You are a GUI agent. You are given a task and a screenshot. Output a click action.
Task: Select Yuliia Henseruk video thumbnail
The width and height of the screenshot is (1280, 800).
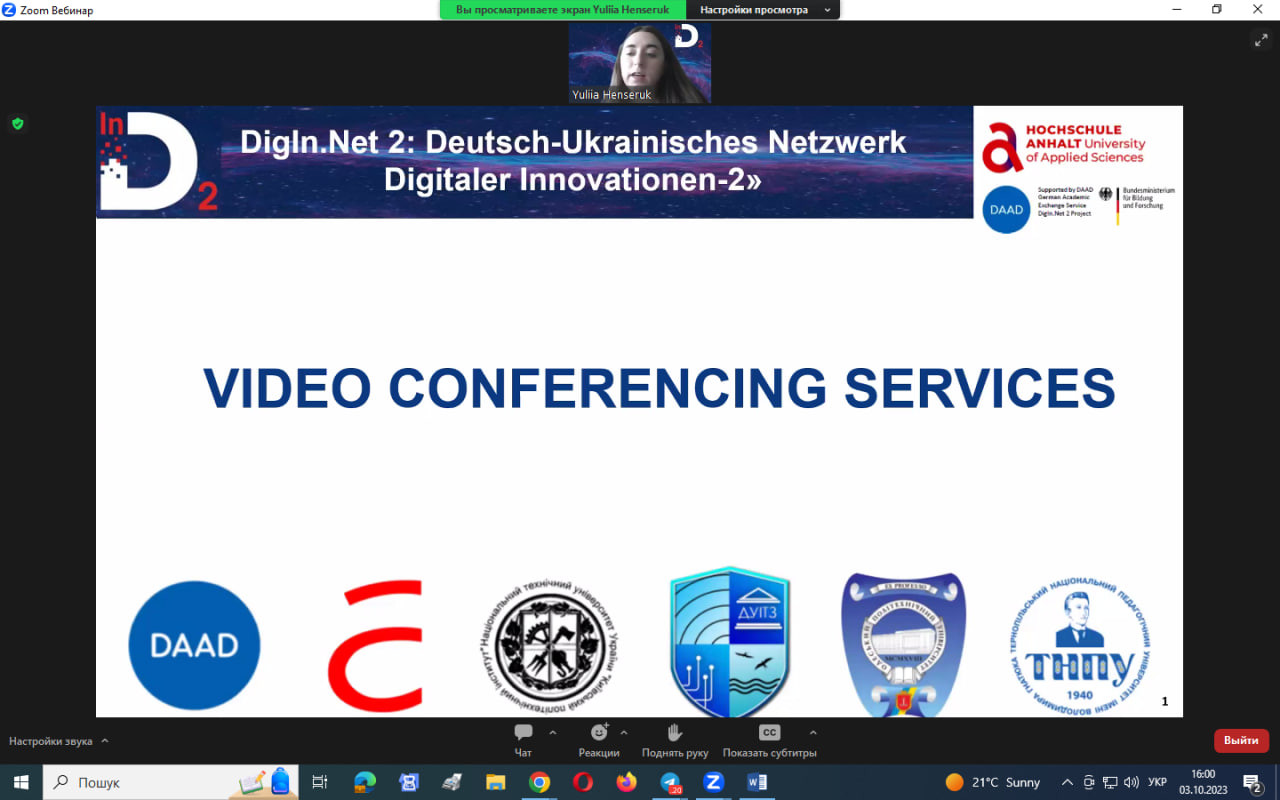(640, 62)
